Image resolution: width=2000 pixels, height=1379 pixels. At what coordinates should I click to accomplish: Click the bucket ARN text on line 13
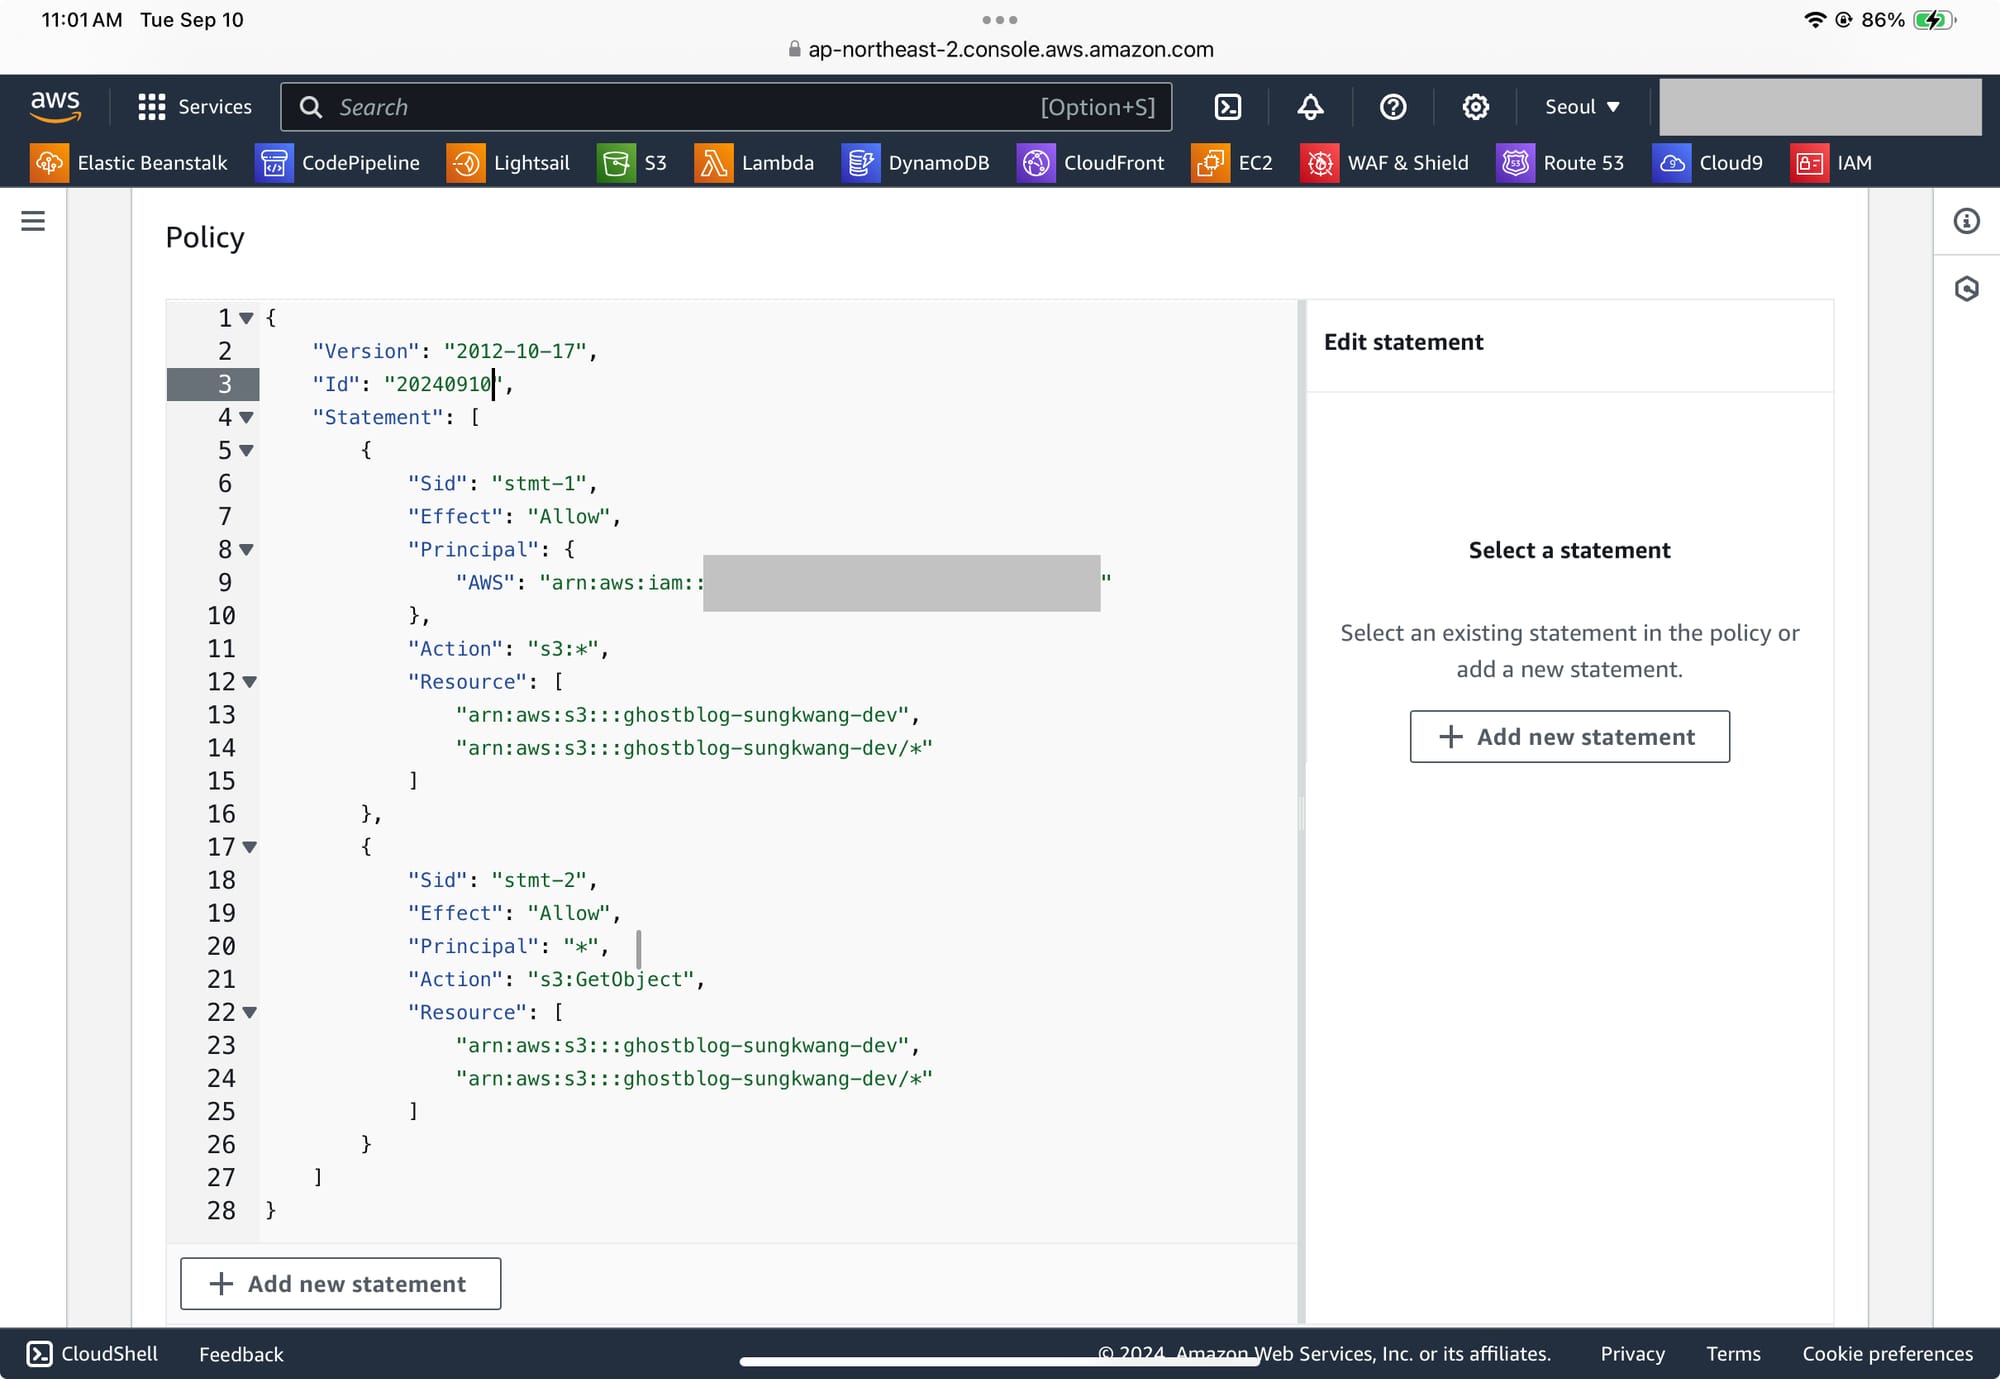click(x=682, y=715)
